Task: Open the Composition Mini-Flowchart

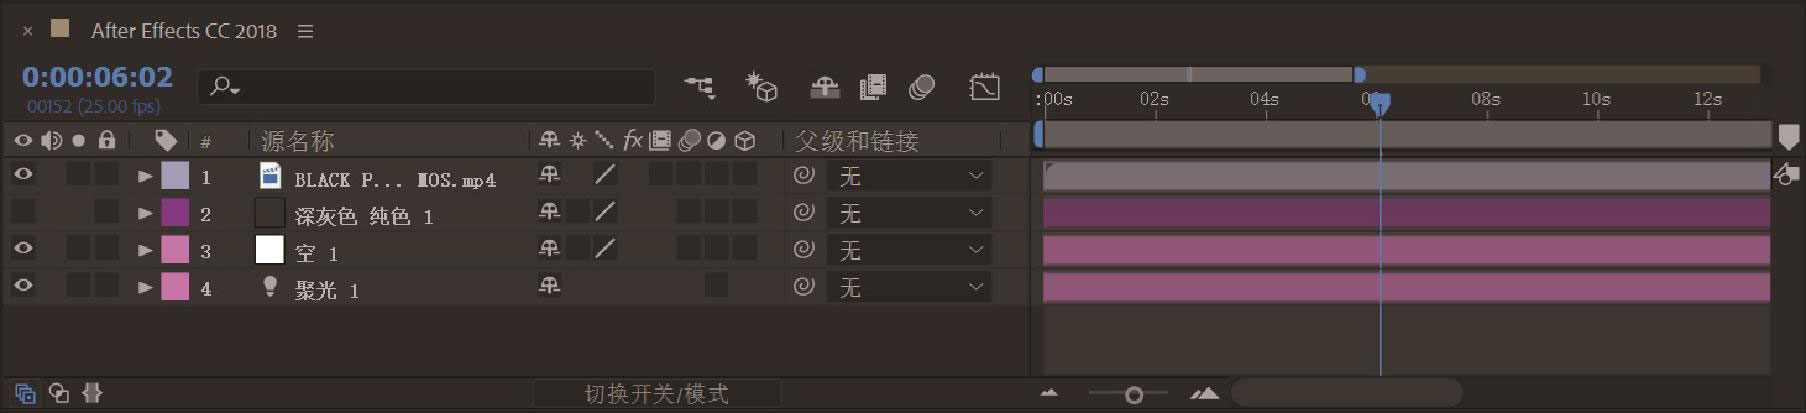Action: point(699,88)
